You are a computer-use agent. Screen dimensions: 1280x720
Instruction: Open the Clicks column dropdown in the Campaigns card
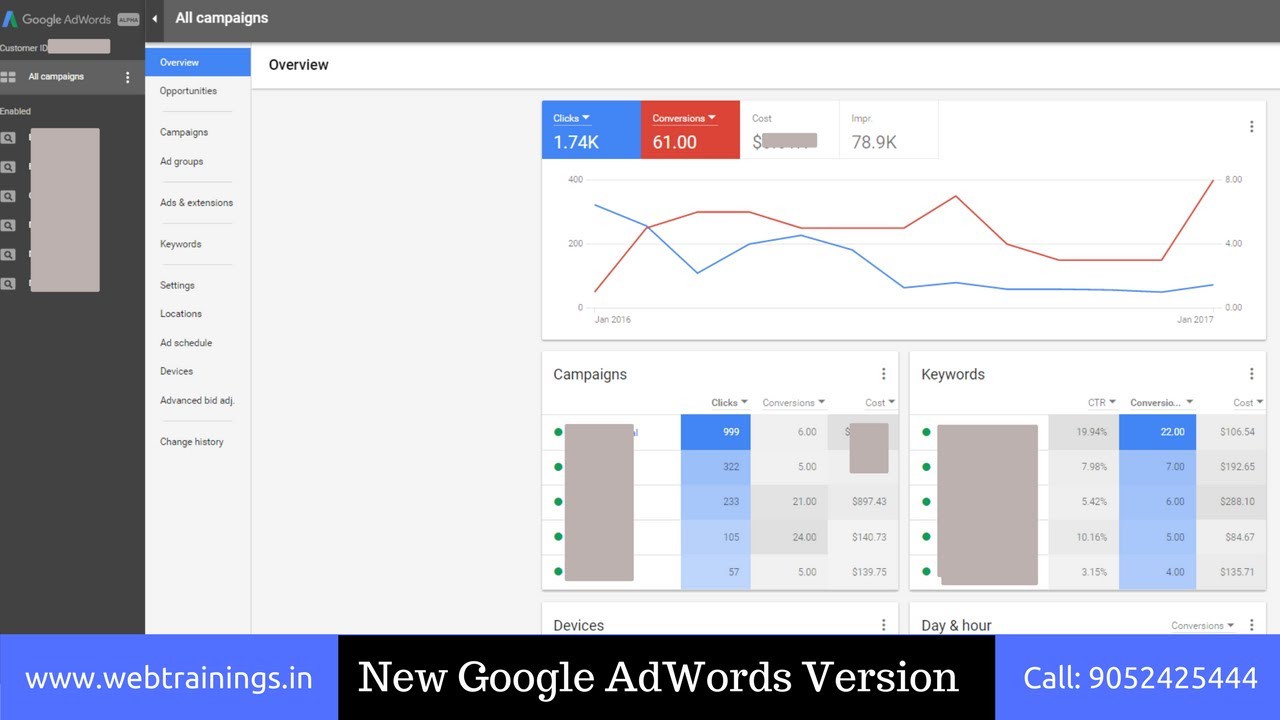point(730,403)
